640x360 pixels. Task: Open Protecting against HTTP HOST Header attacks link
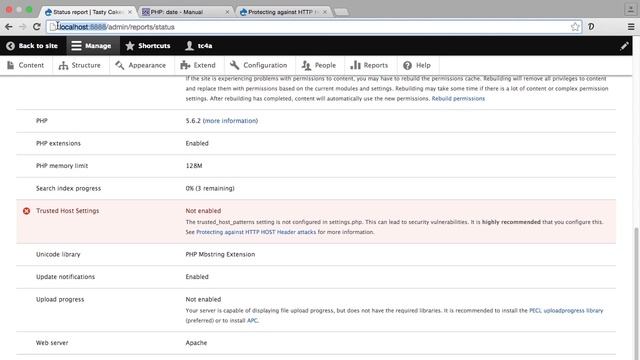[256, 232]
